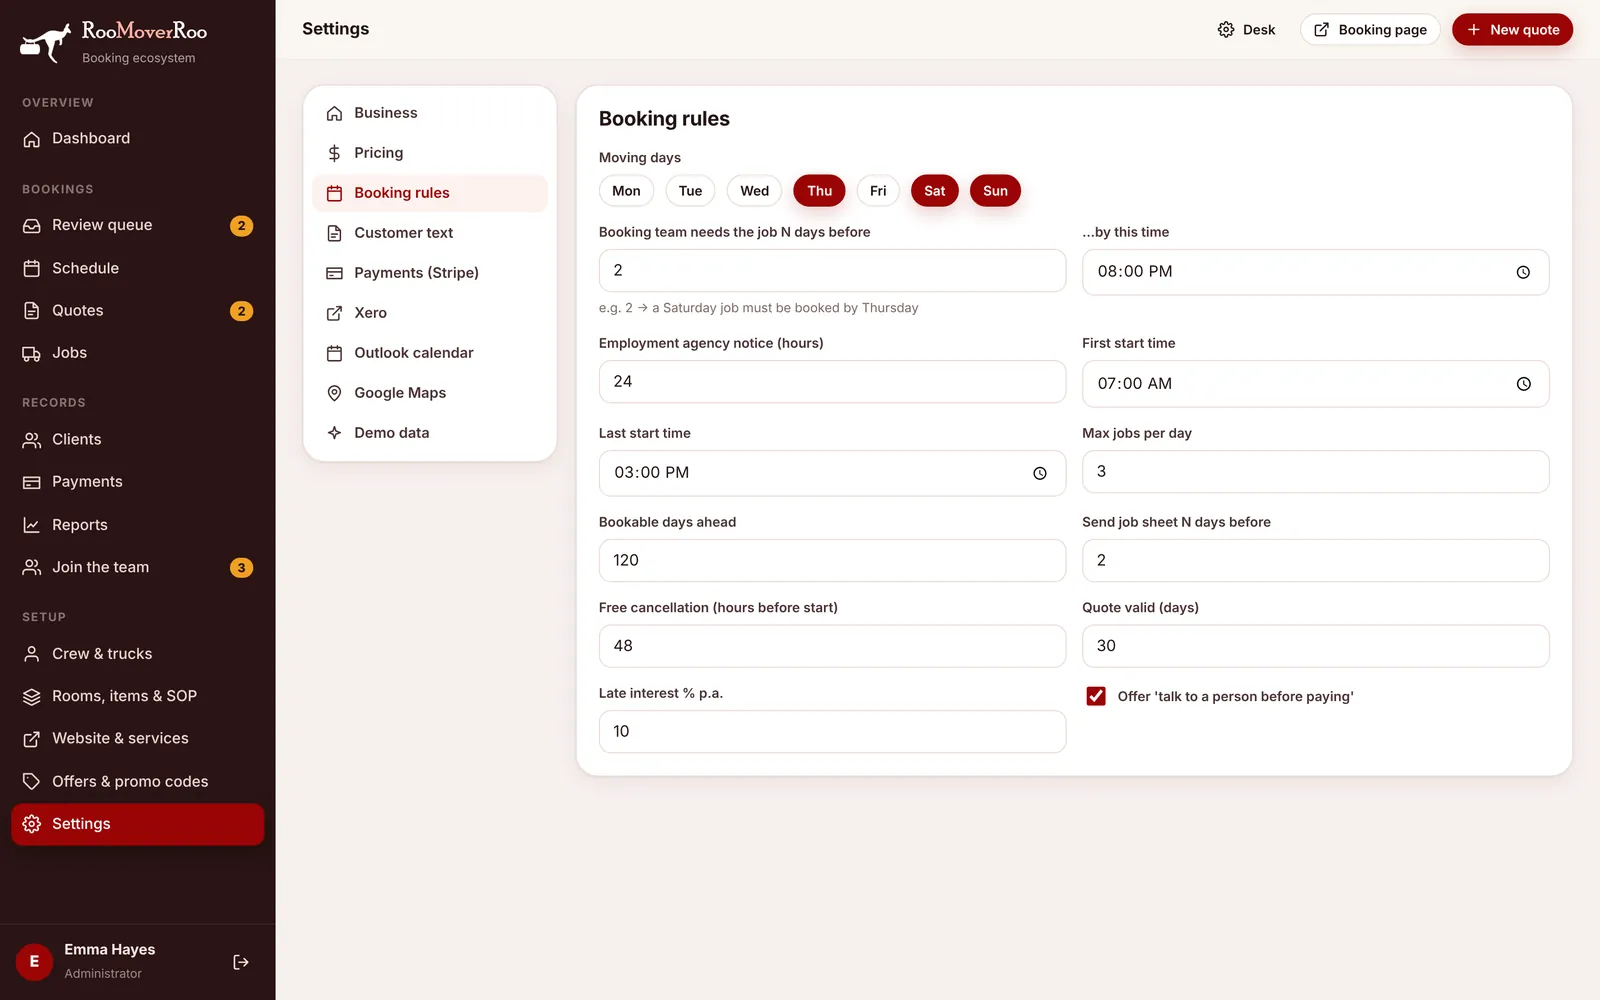
Task: Open Clients records
Action: click(137, 439)
